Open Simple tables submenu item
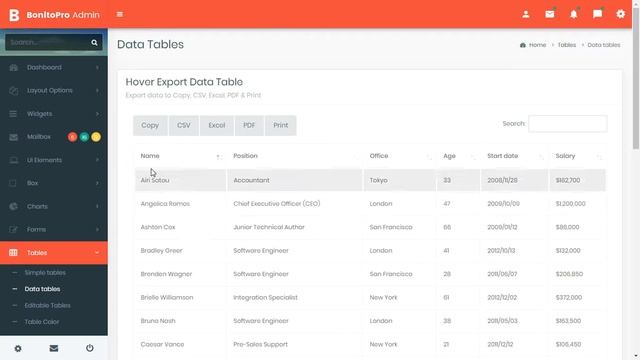Viewport: 640px width, 360px height. 45,272
